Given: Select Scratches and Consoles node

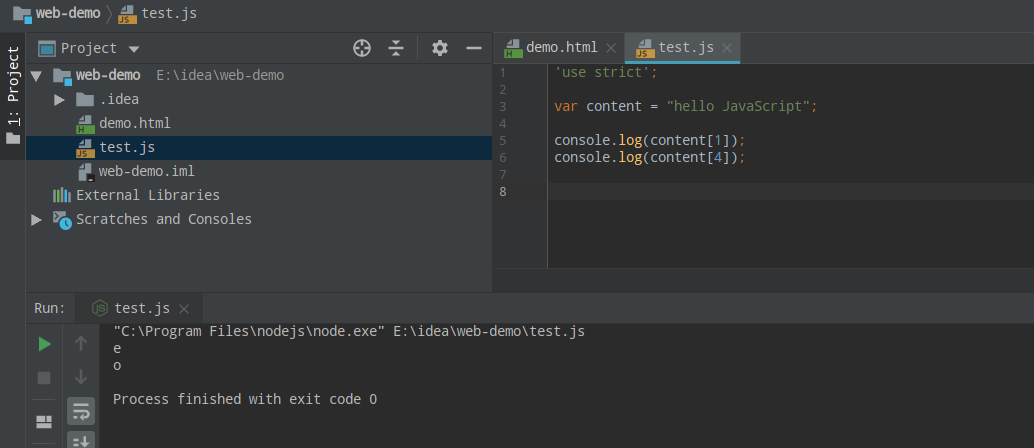Looking at the screenshot, I should coord(164,219).
